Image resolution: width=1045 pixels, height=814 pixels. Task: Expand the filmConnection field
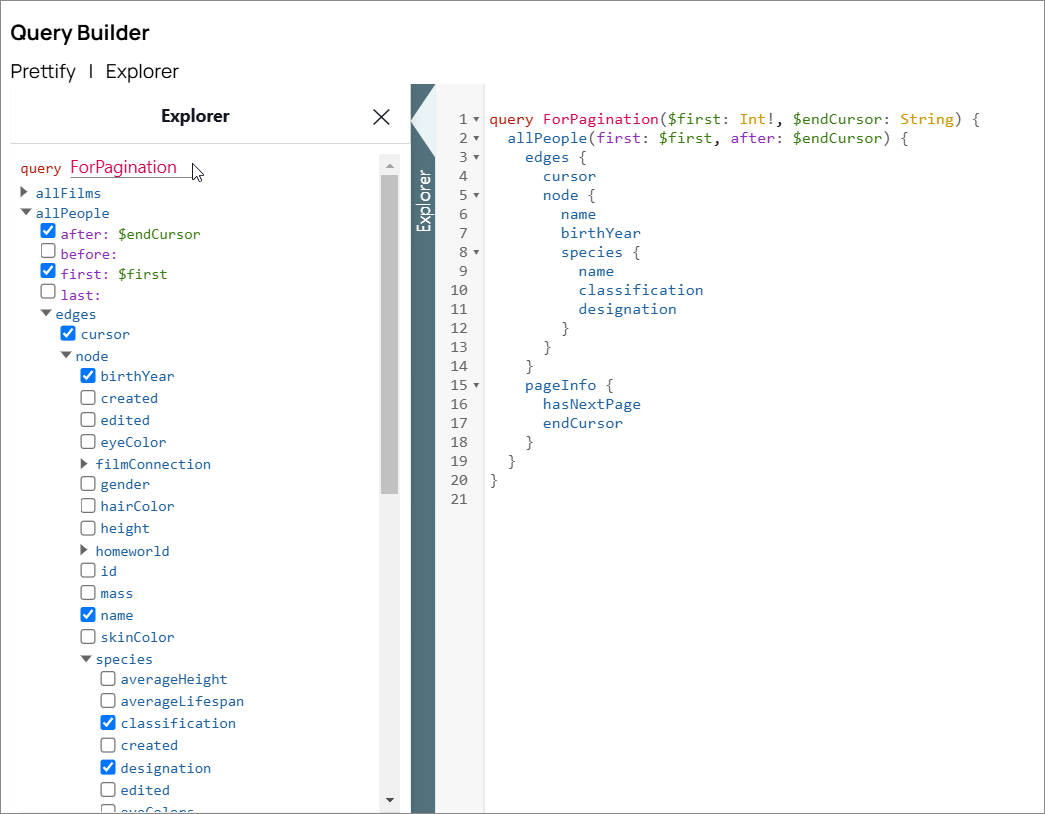click(x=86, y=464)
